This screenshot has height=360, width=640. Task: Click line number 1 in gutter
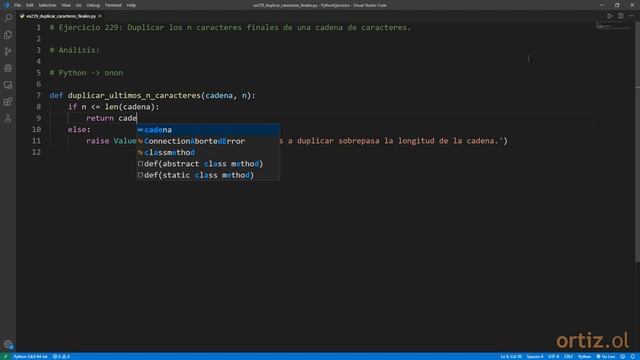(x=38, y=27)
